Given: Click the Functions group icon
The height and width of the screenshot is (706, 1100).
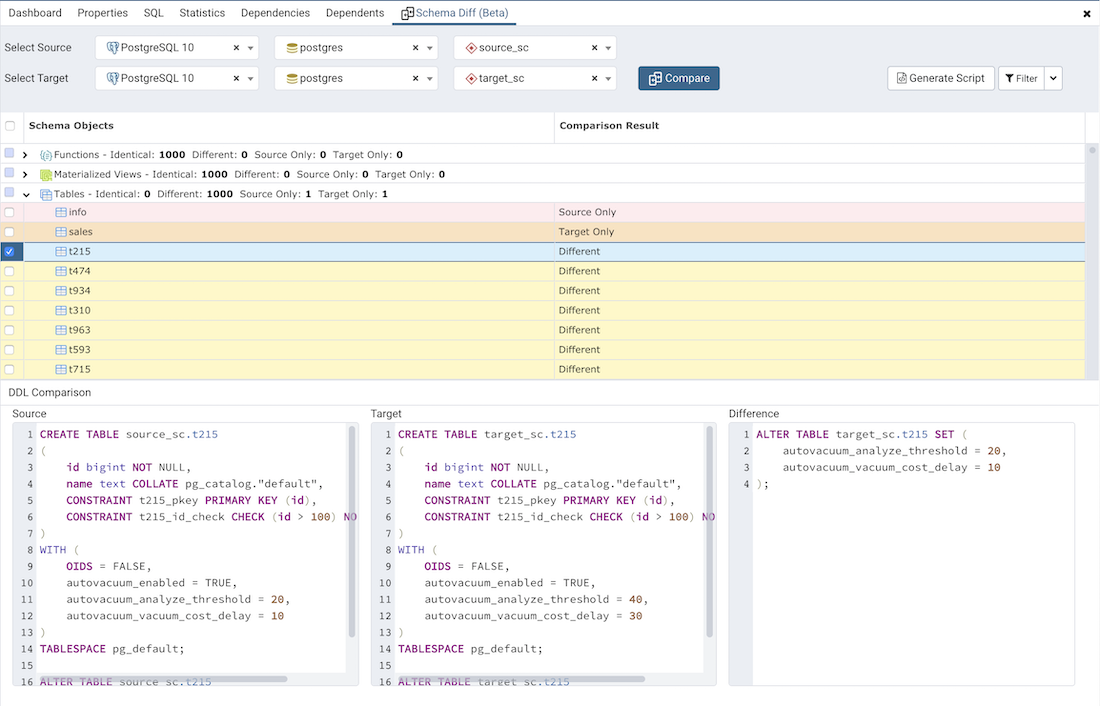Looking at the screenshot, I should 46,155.
